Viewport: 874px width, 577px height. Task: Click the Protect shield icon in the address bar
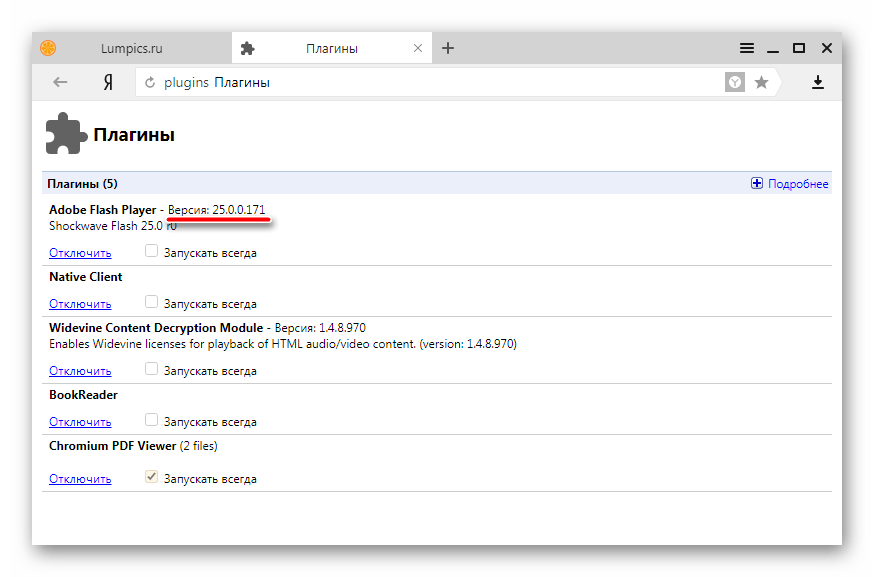click(735, 83)
